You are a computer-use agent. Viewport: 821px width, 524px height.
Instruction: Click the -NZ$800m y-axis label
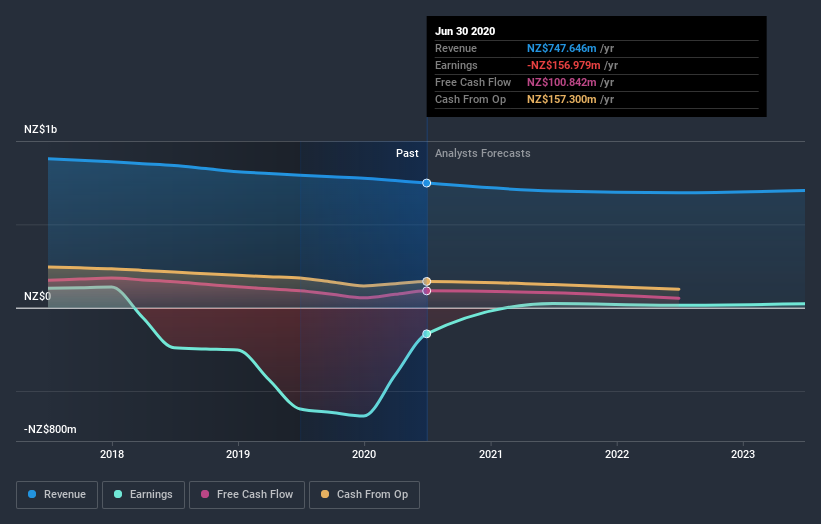pyautogui.click(x=50, y=429)
